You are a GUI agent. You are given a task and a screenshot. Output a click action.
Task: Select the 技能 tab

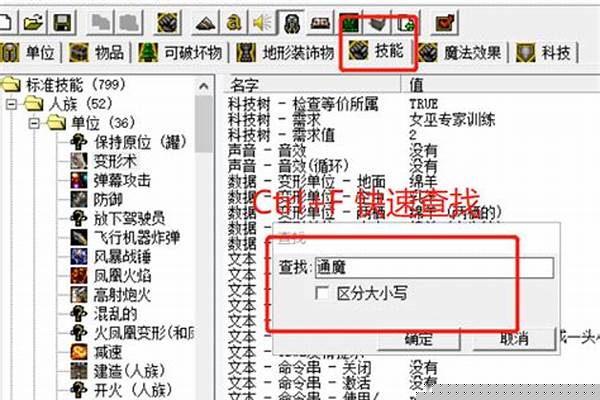377,51
